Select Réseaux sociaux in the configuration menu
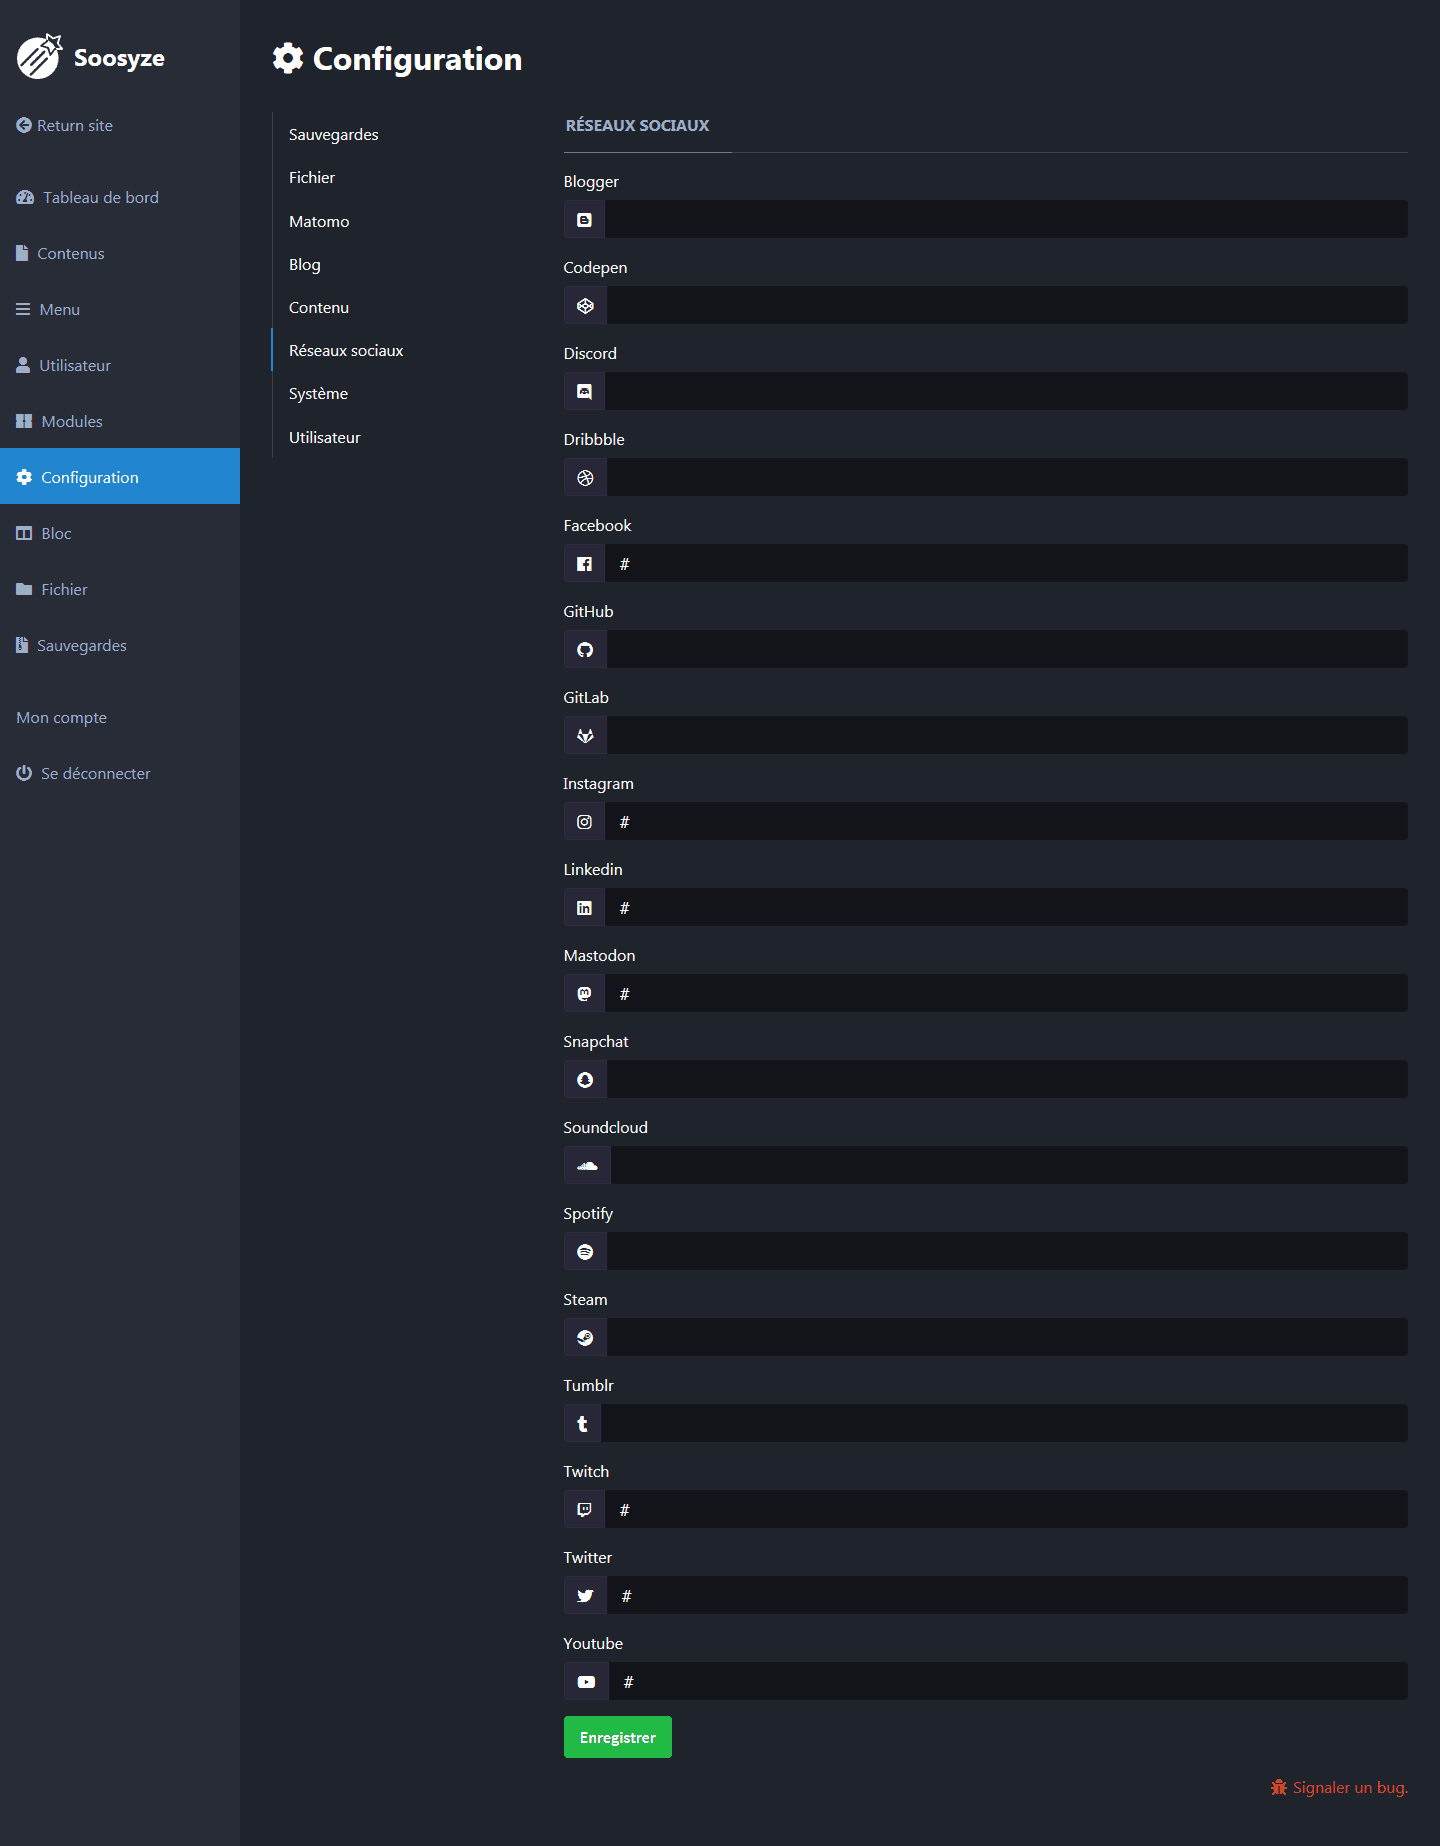Screen dimensions: 1440x1846 tap(346, 350)
